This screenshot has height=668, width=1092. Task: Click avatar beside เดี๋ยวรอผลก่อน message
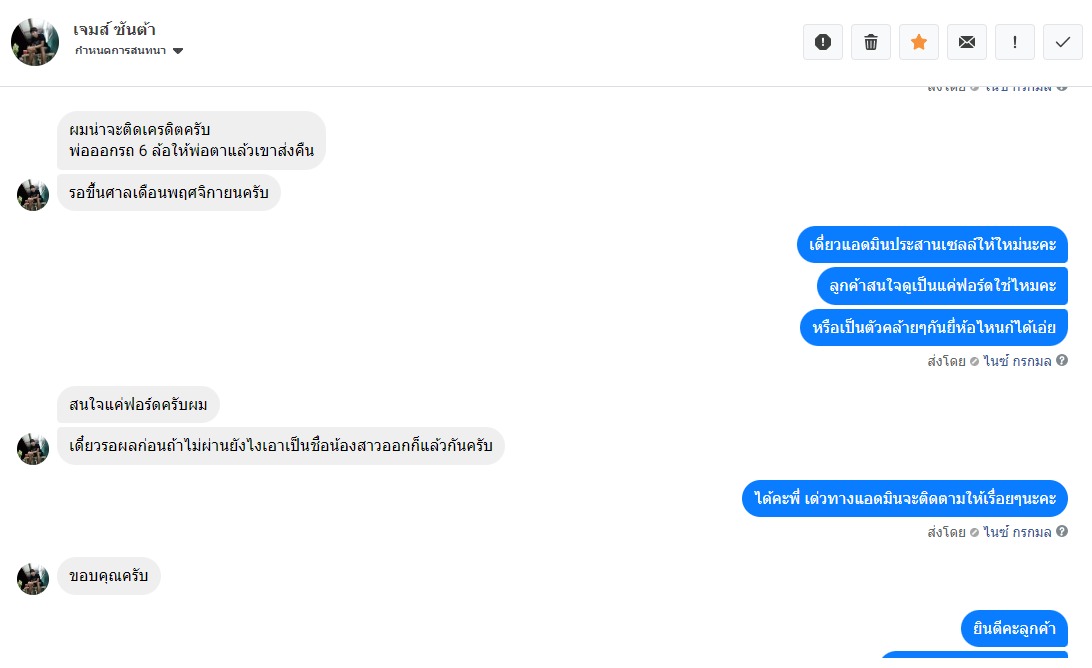[33, 447]
